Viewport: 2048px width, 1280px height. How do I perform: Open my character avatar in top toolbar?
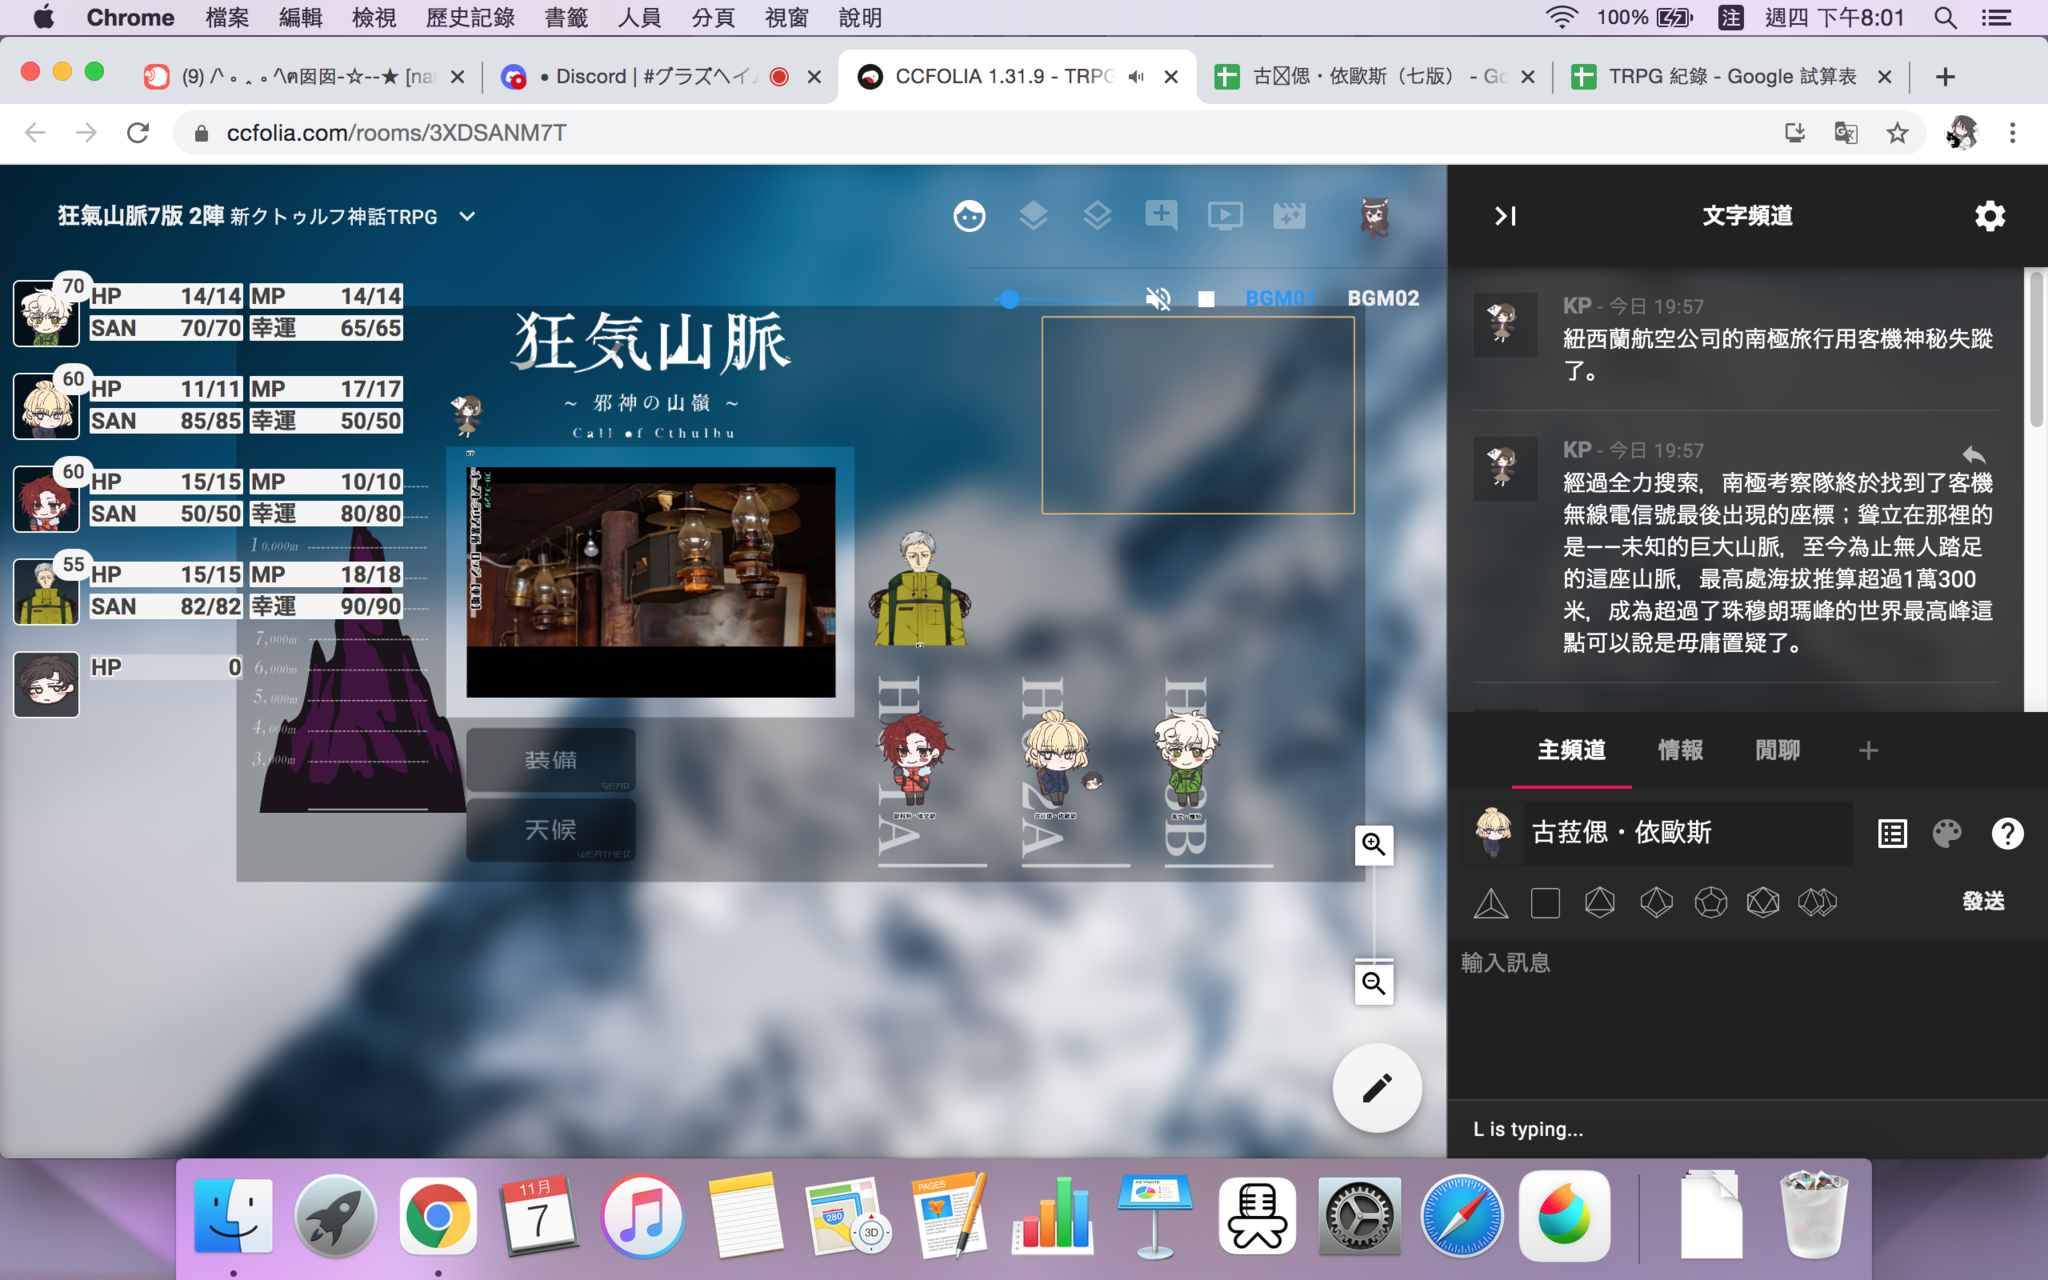1375,216
